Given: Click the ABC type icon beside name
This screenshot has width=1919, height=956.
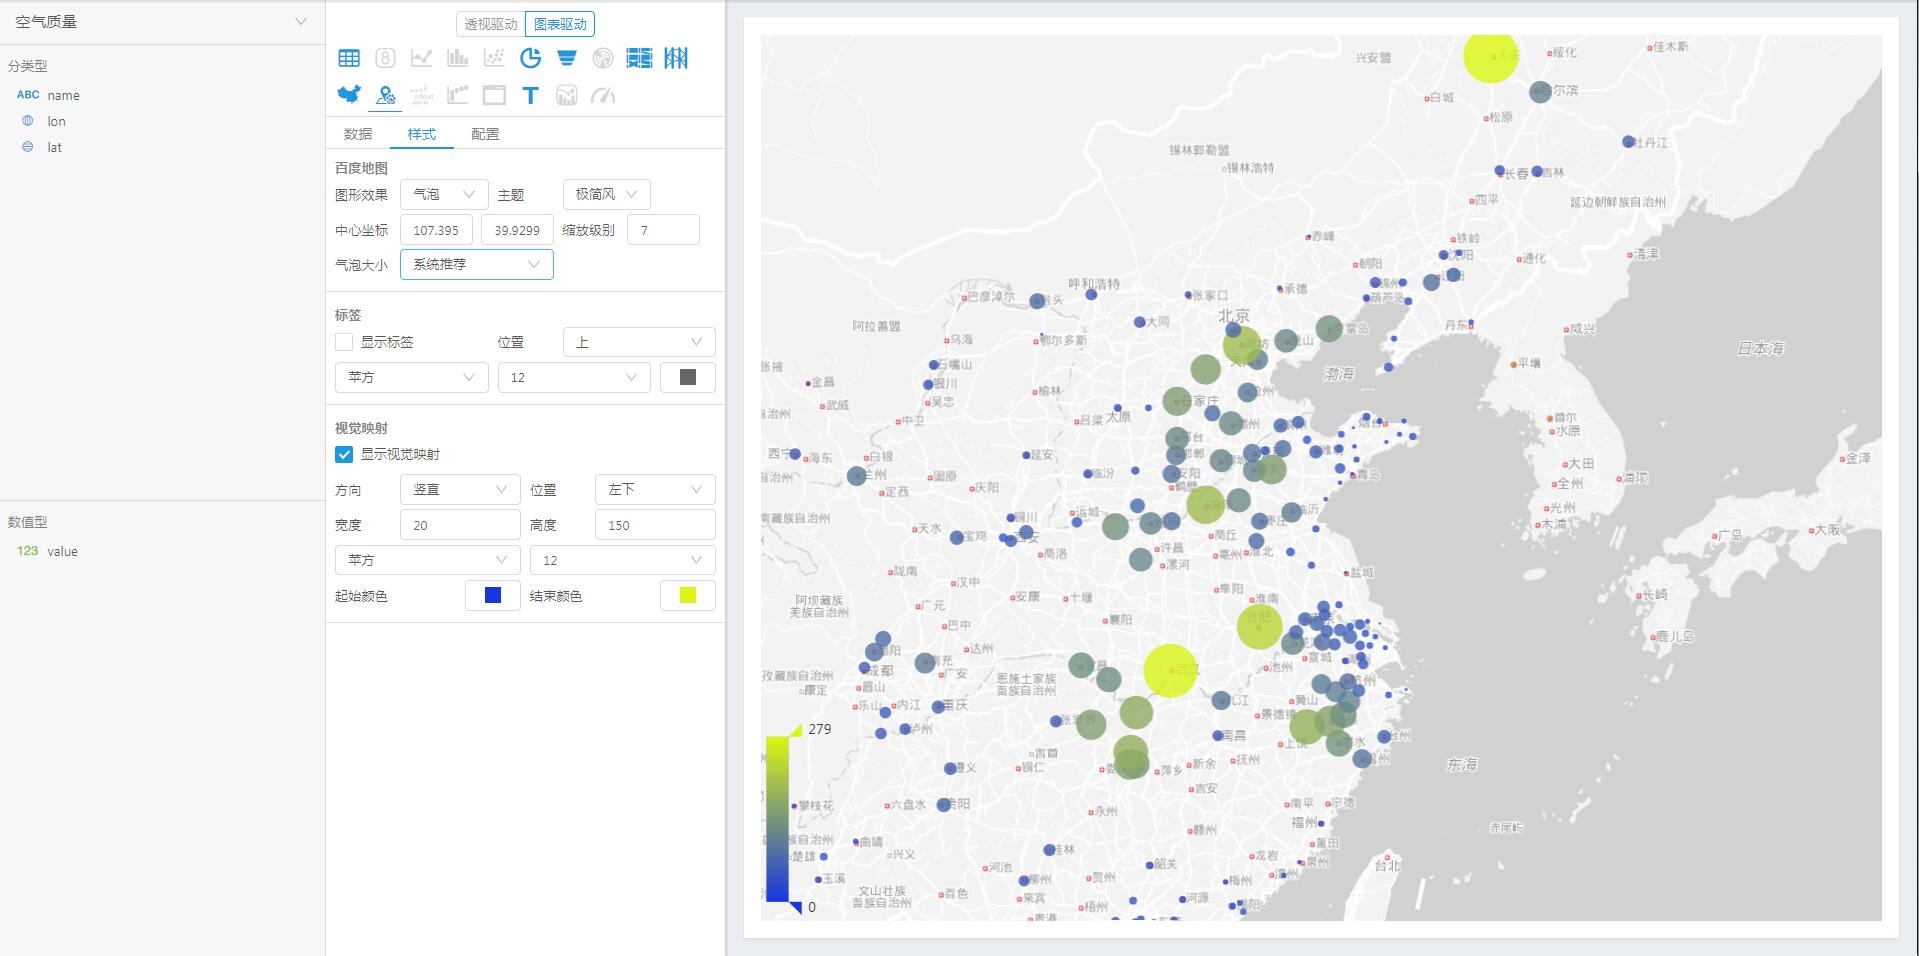Looking at the screenshot, I should [x=28, y=95].
